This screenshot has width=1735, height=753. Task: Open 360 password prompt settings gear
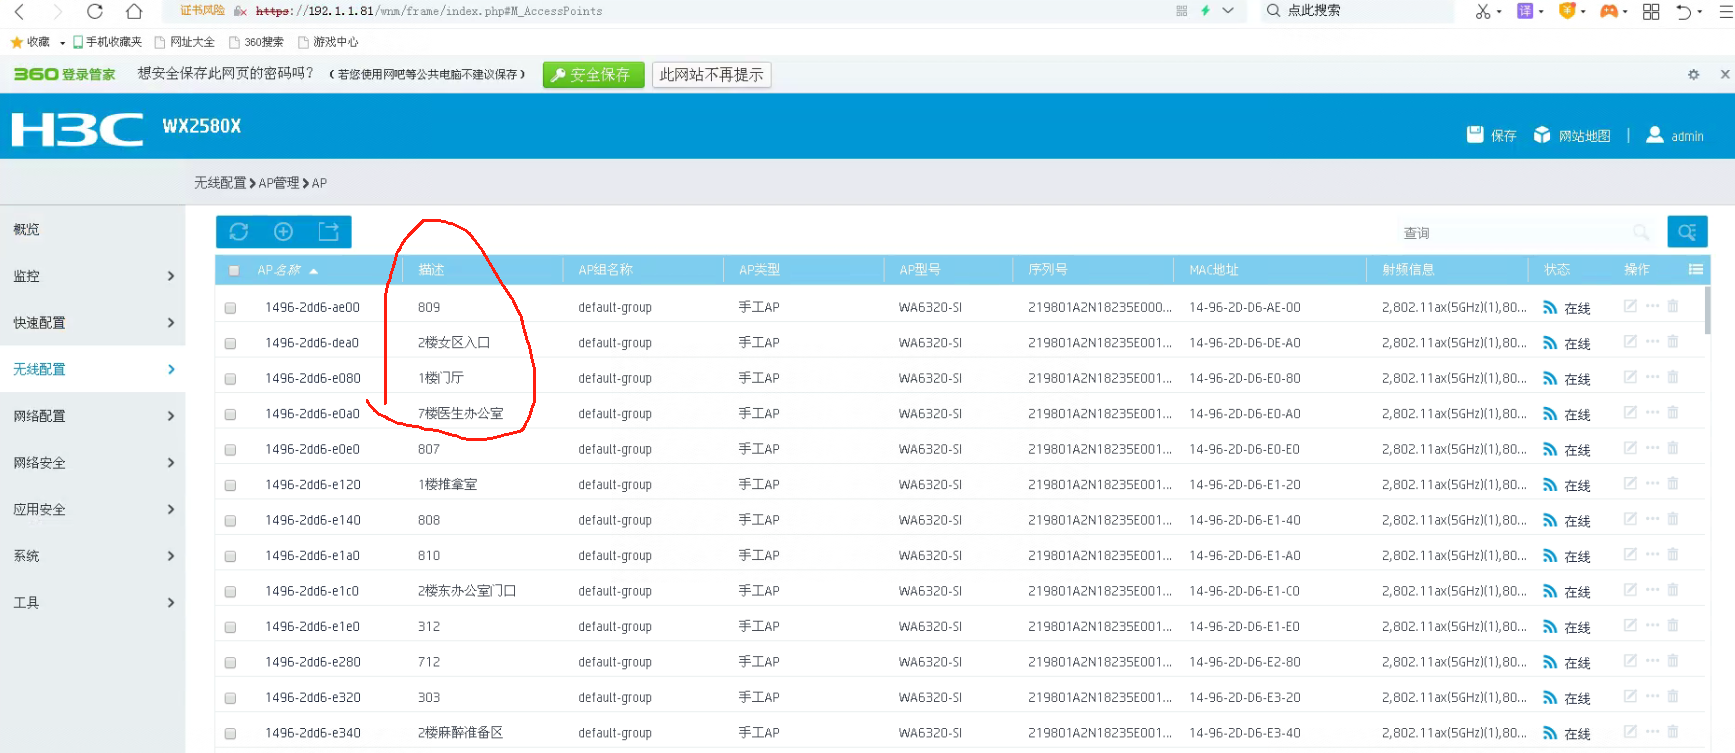click(x=1693, y=74)
